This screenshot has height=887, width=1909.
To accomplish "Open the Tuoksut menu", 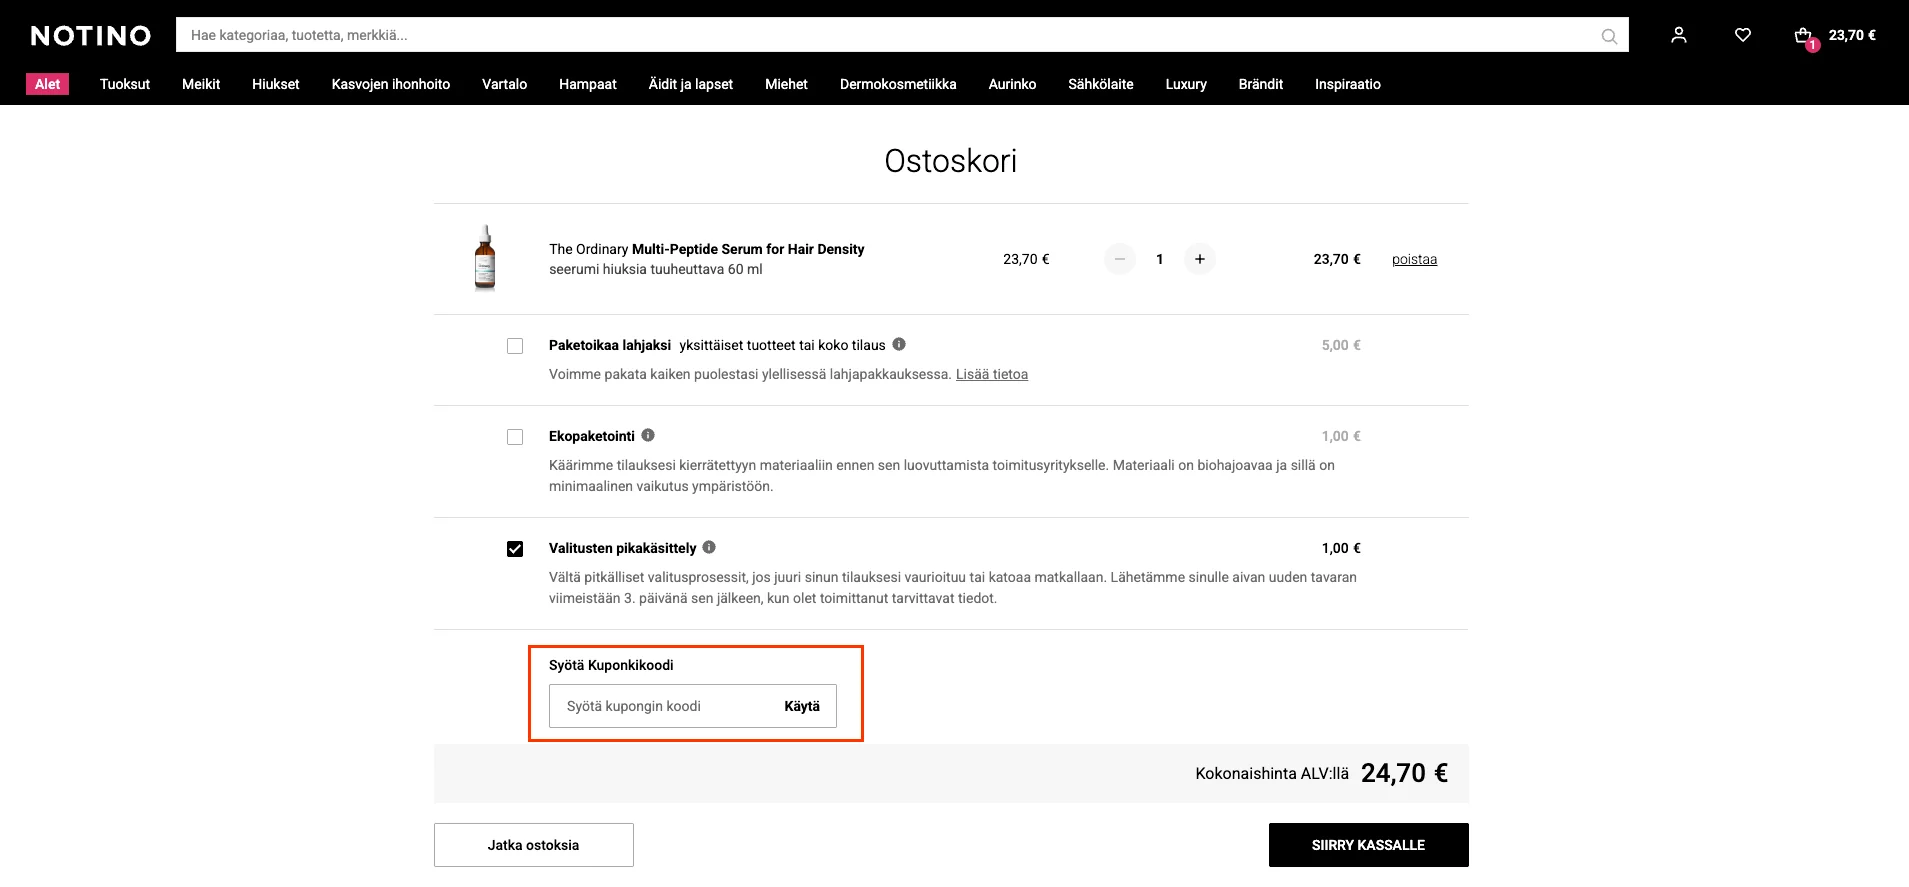I will click(x=125, y=84).
